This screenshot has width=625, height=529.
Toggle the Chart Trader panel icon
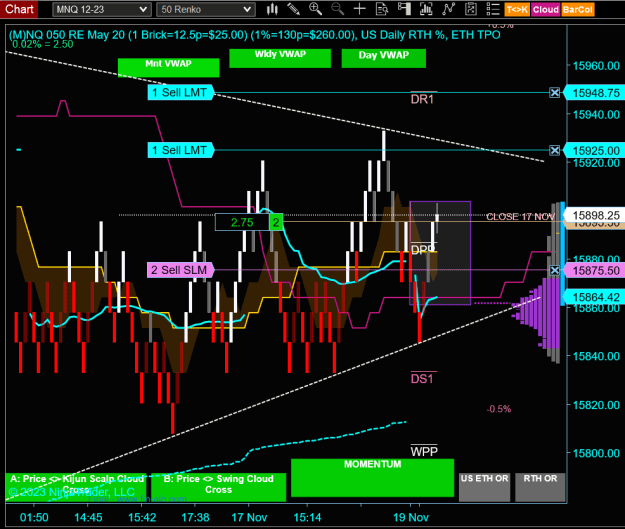(404, 9)
